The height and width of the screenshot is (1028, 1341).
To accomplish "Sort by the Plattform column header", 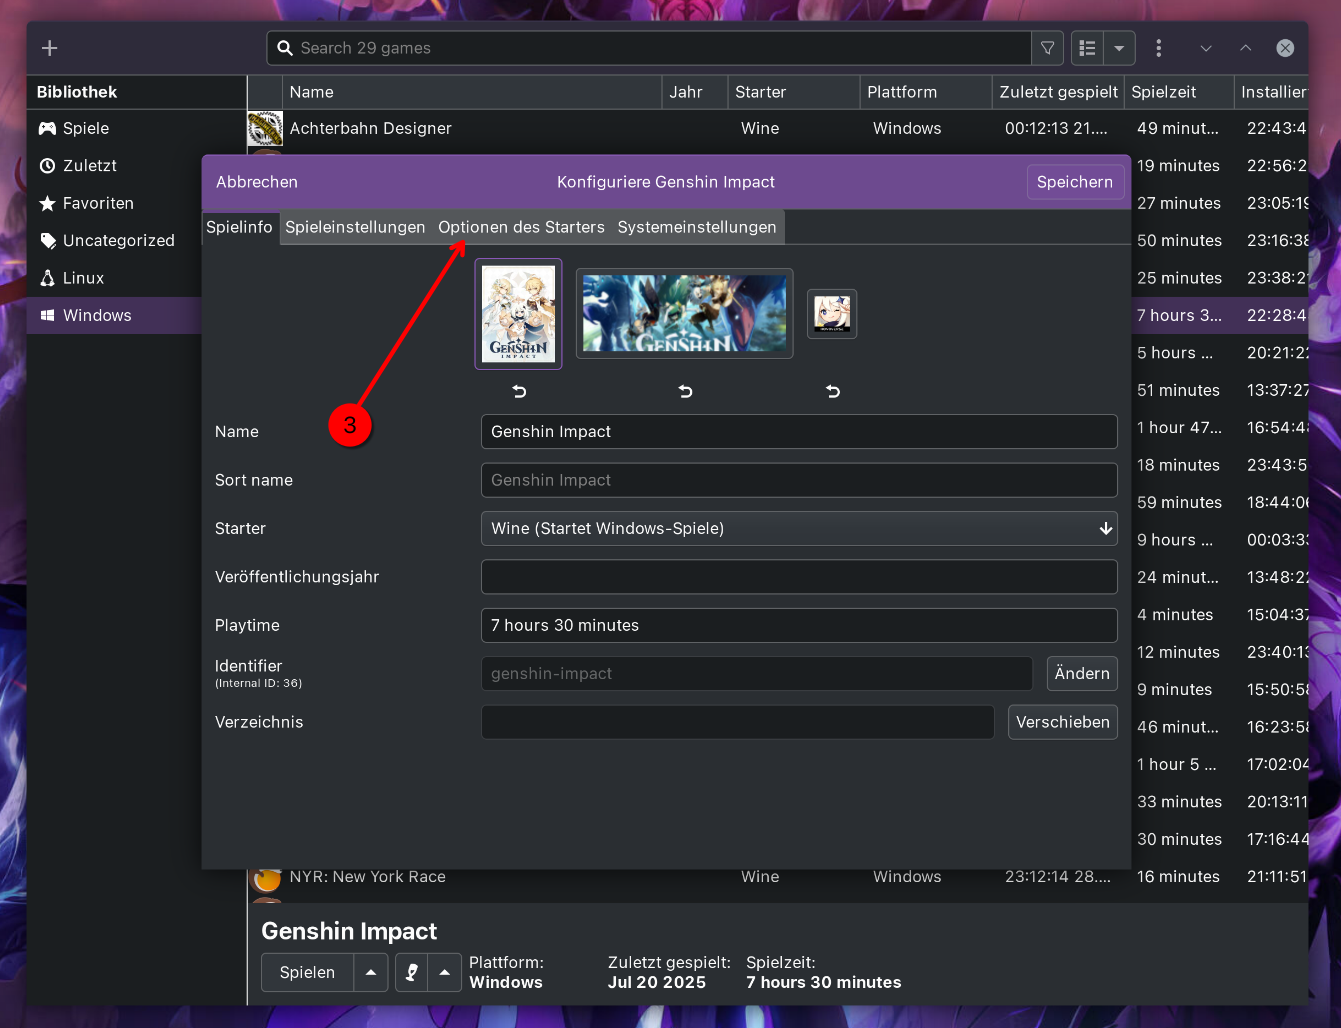I will [926, 92].
